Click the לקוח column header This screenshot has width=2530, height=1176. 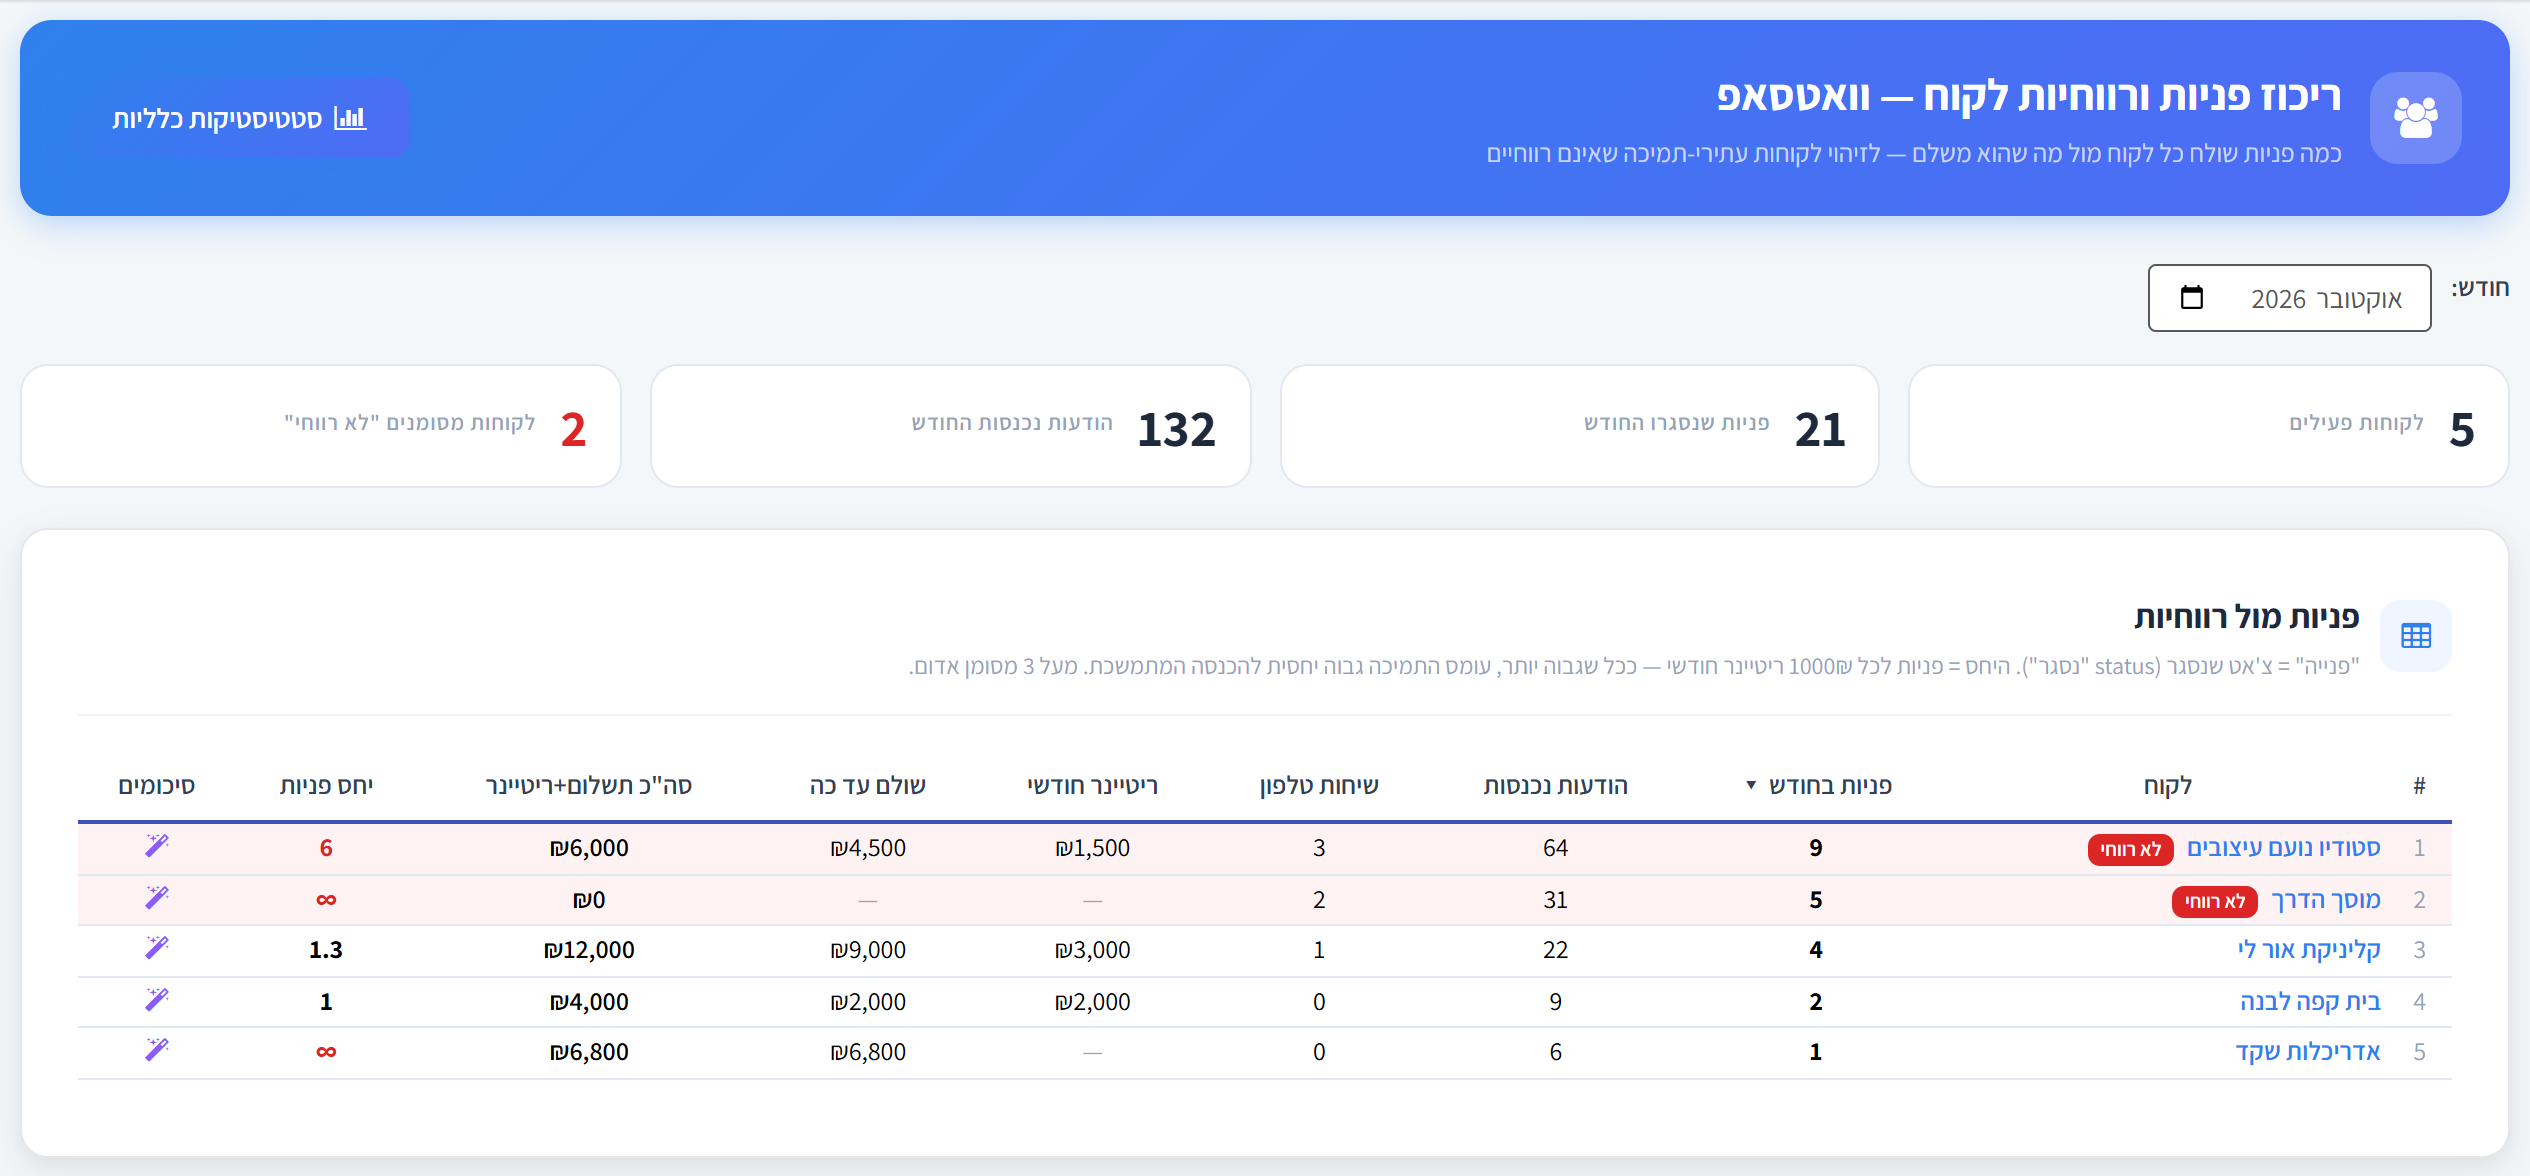(x=2167, y=786)
